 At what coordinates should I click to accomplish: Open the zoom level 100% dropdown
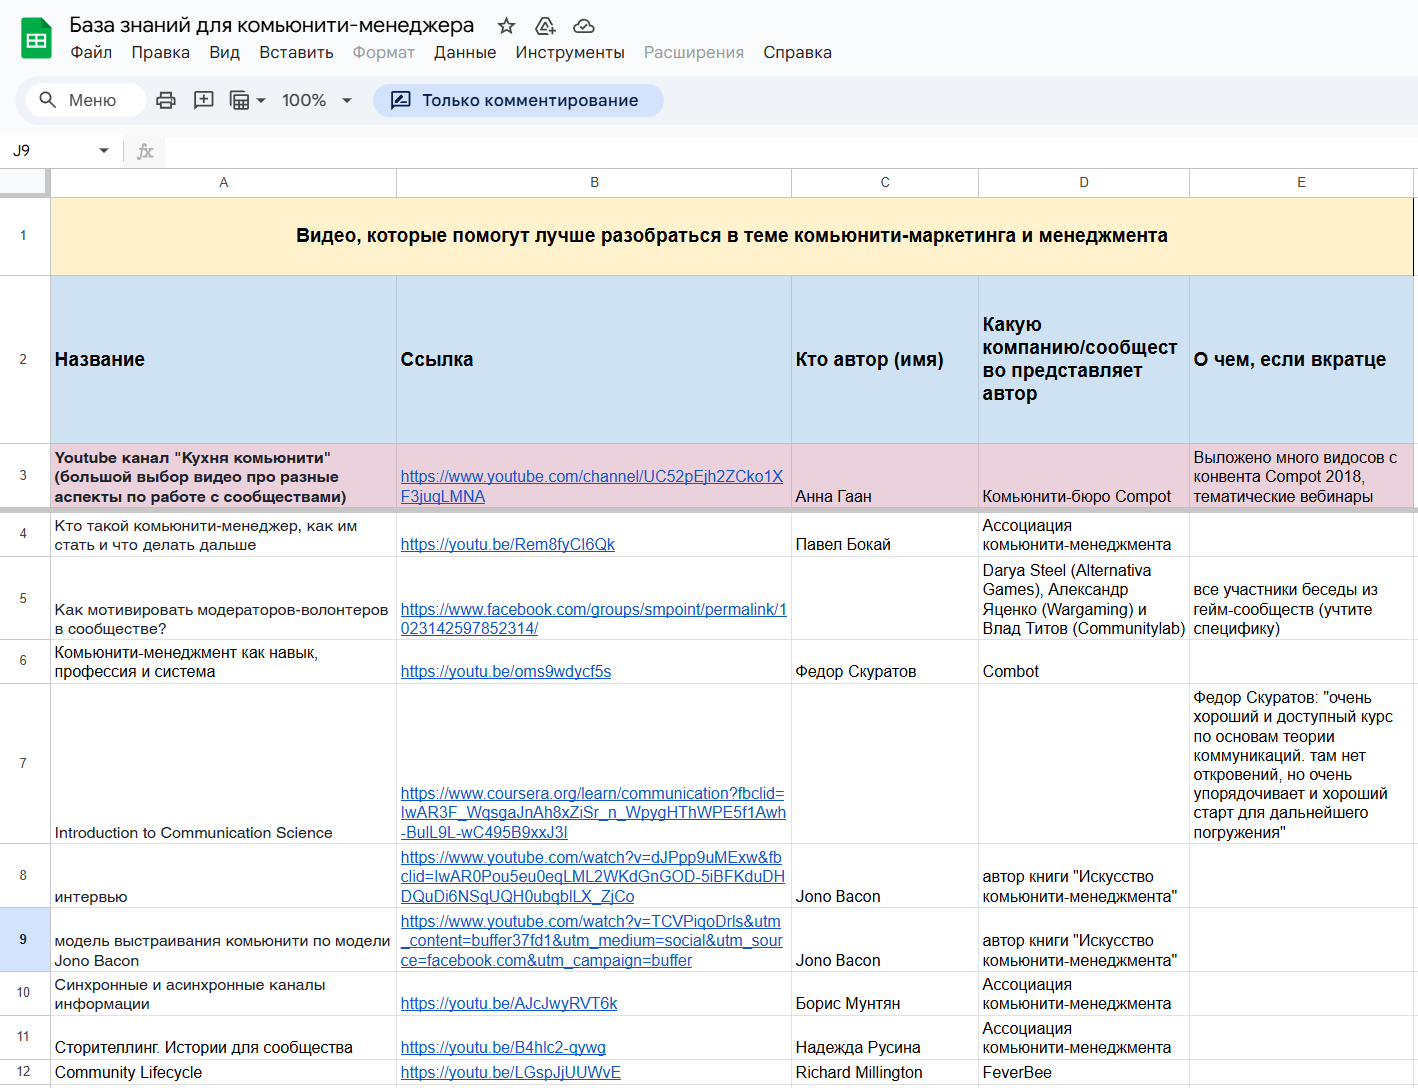pos(317,100)
